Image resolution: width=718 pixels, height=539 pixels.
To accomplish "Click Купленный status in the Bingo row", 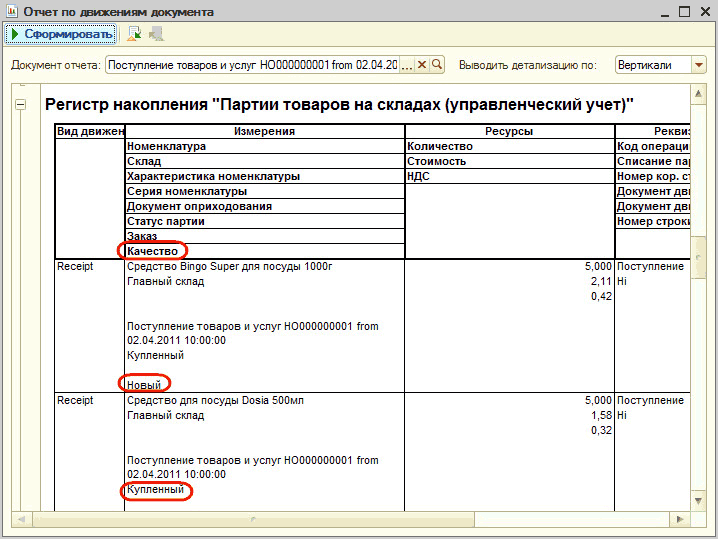I will [x=155, y=355].
